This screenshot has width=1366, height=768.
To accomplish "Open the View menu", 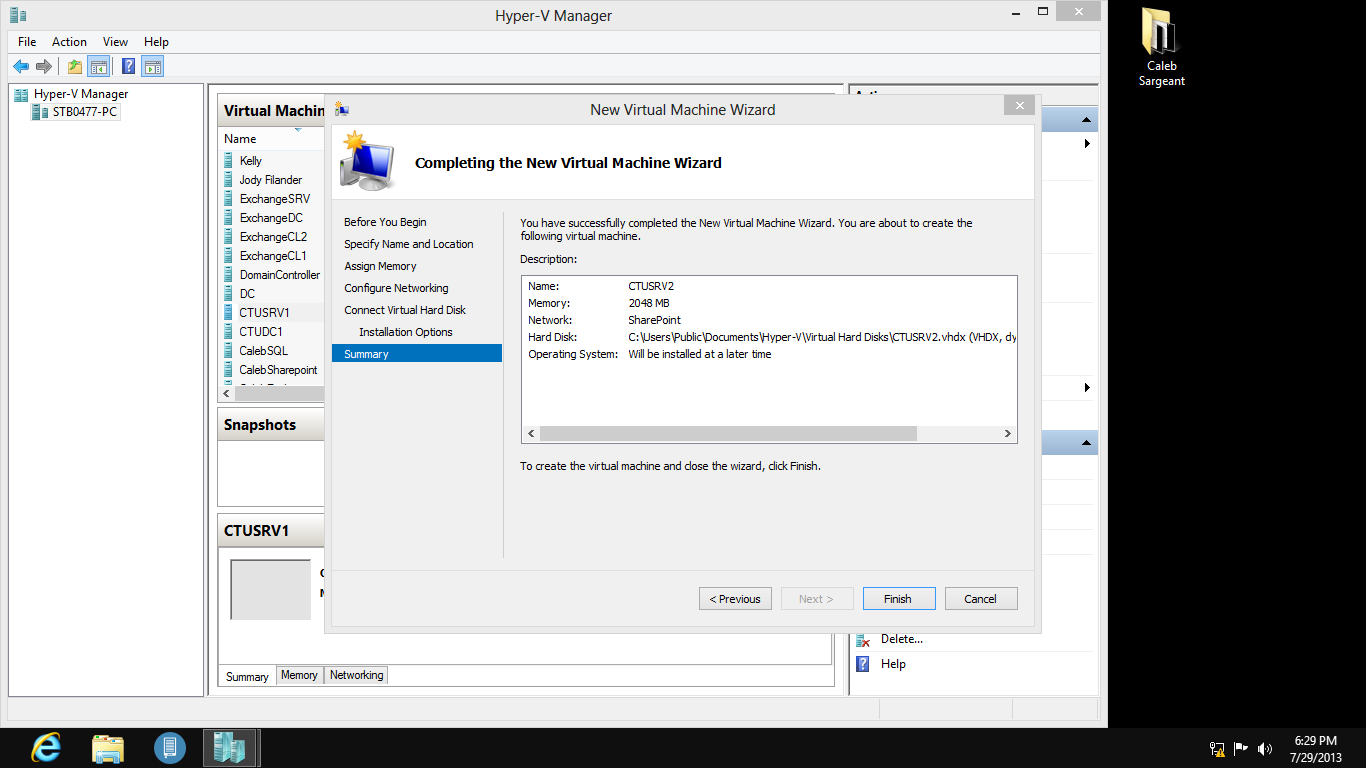I will point(115,42).
